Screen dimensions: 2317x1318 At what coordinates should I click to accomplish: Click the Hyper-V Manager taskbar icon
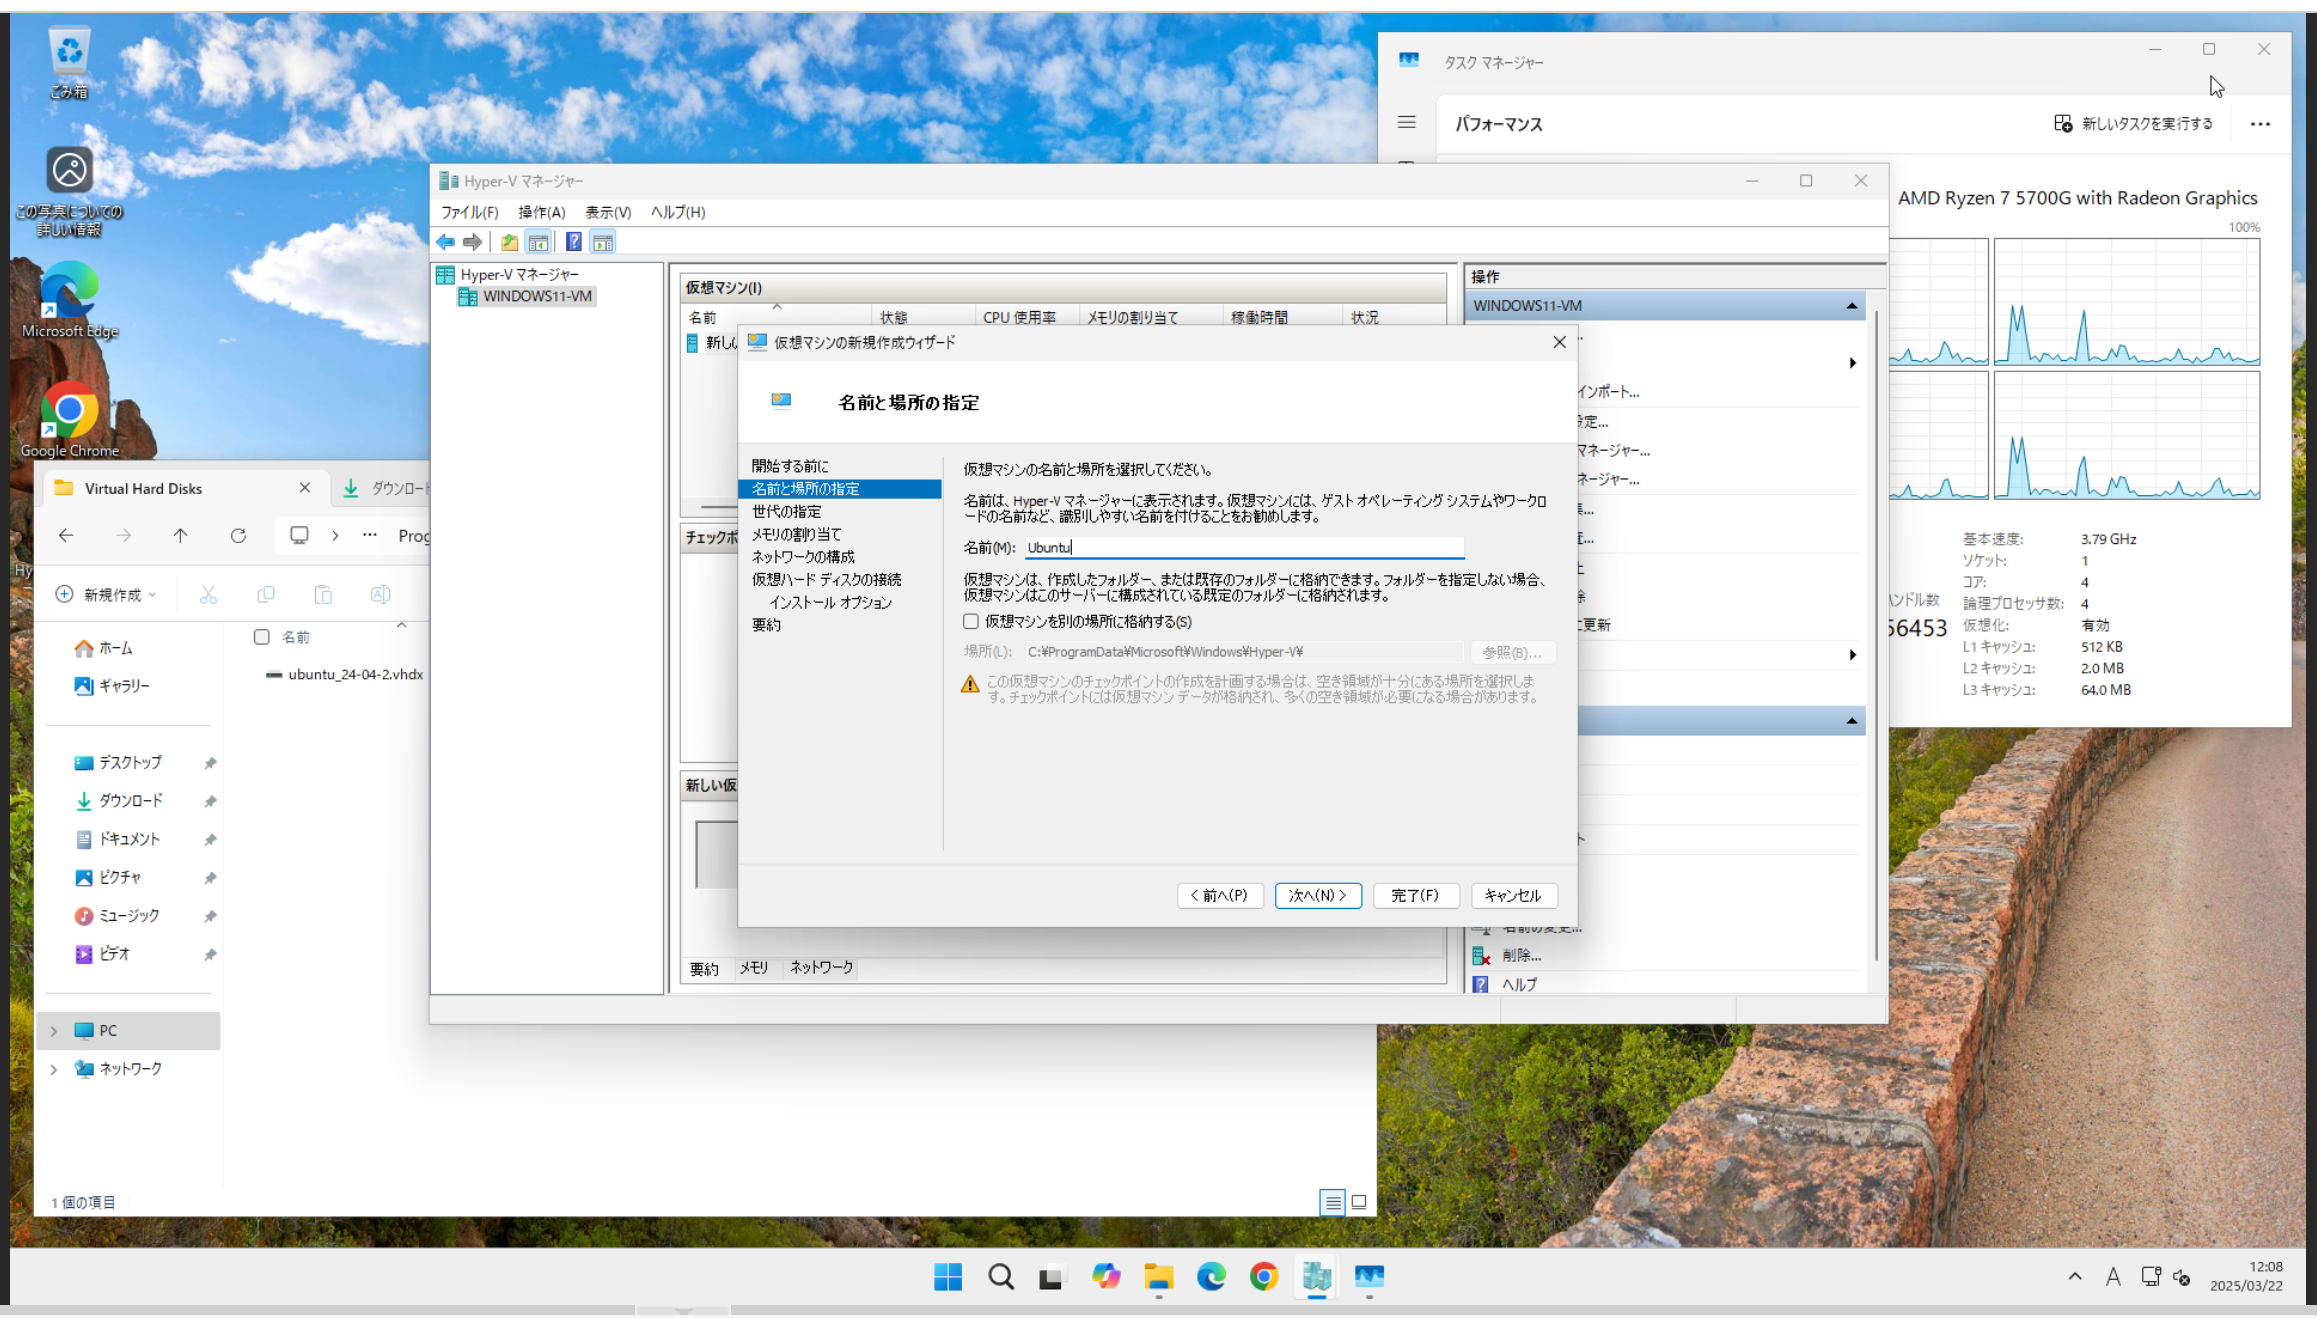click(1316, 1276)
